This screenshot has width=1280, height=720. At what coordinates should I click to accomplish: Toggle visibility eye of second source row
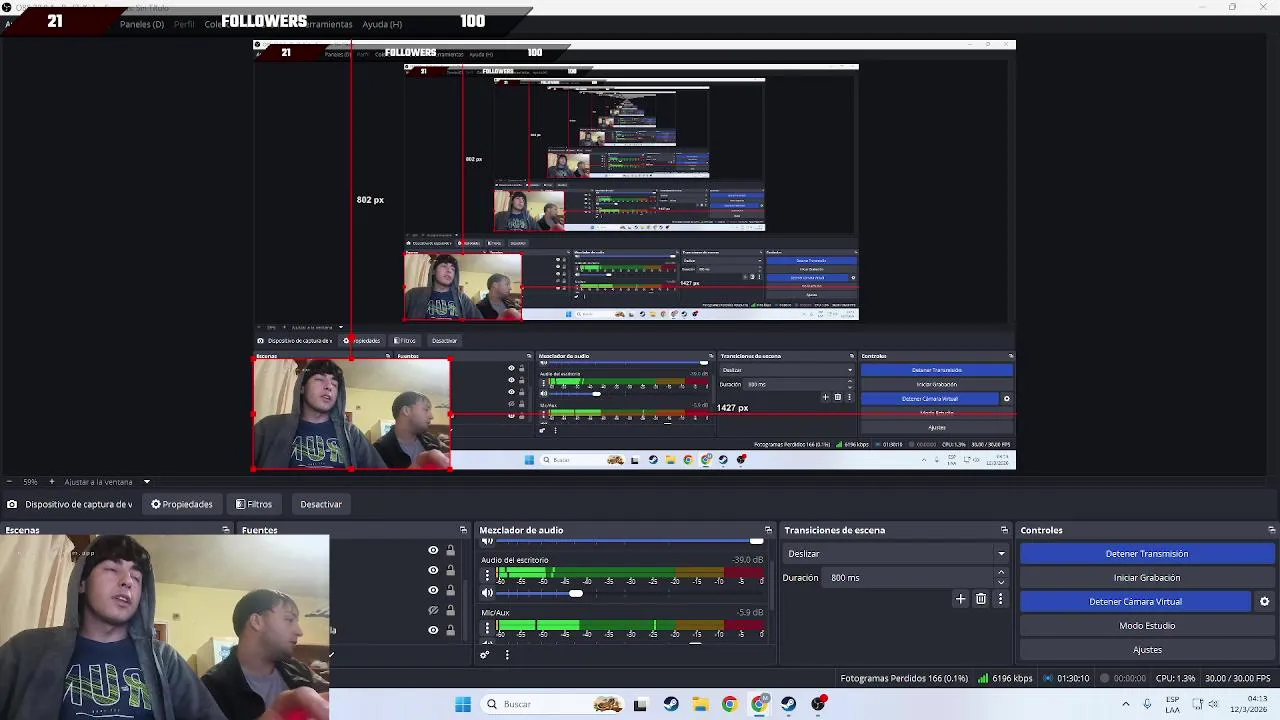tap(433, 570)
